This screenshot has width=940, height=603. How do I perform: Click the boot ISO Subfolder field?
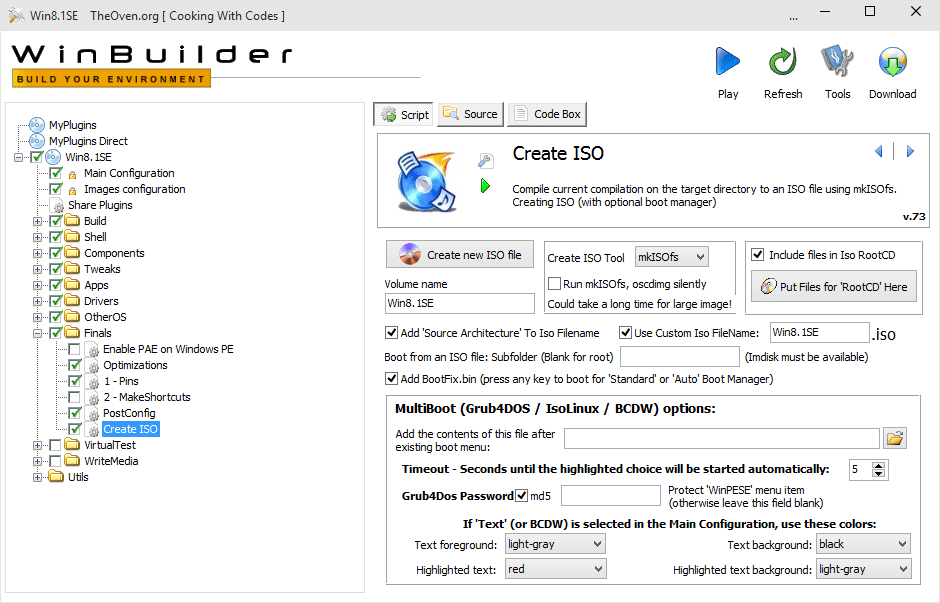click(680, 357)
